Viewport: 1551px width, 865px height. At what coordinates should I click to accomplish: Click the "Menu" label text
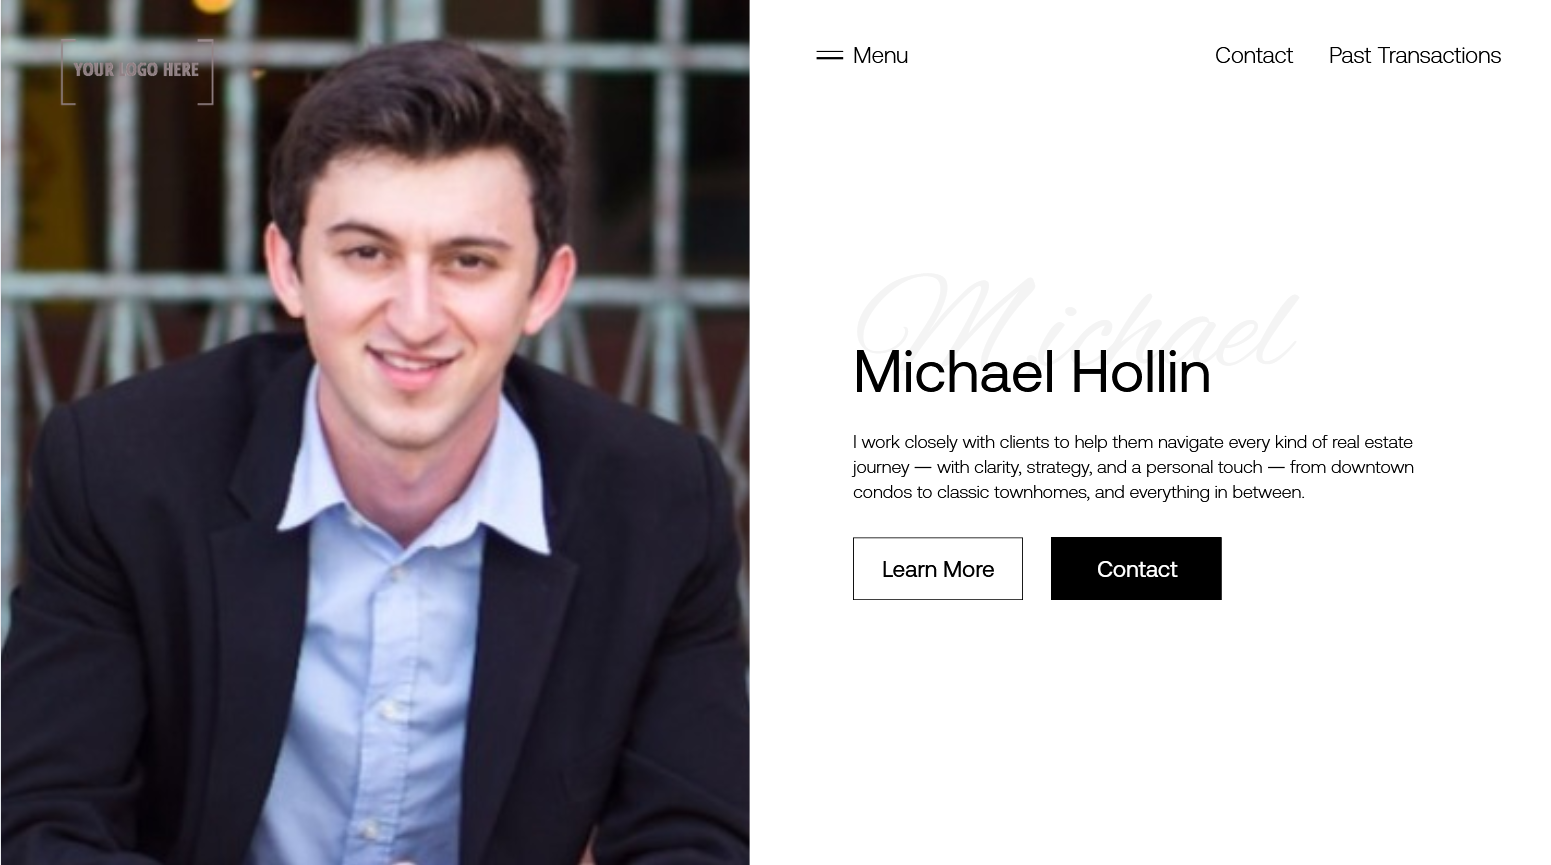[x=880, y=55]
